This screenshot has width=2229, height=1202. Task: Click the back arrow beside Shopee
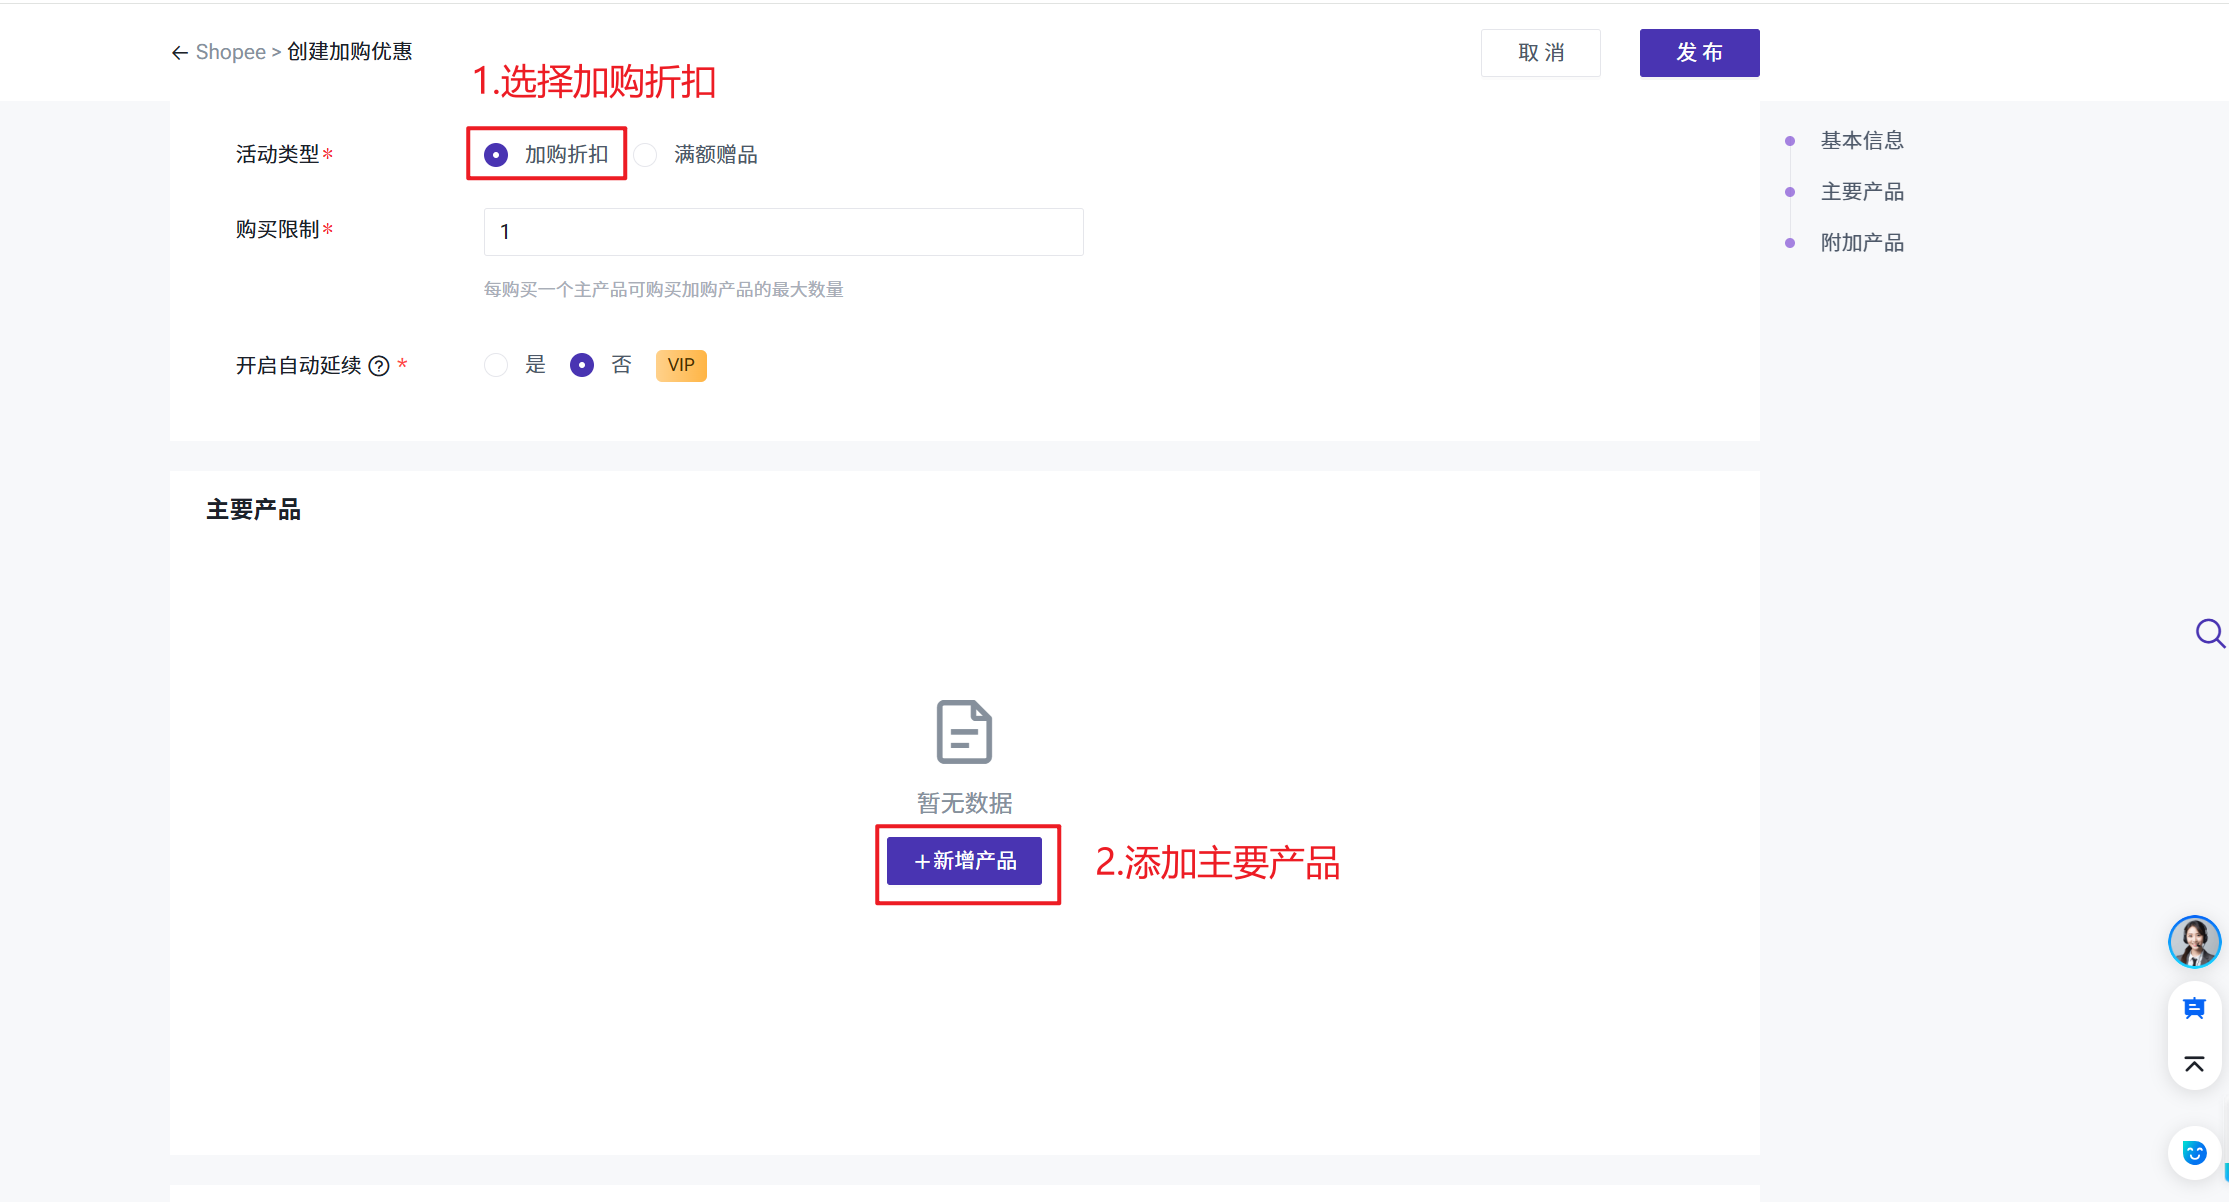coord(180,53)
